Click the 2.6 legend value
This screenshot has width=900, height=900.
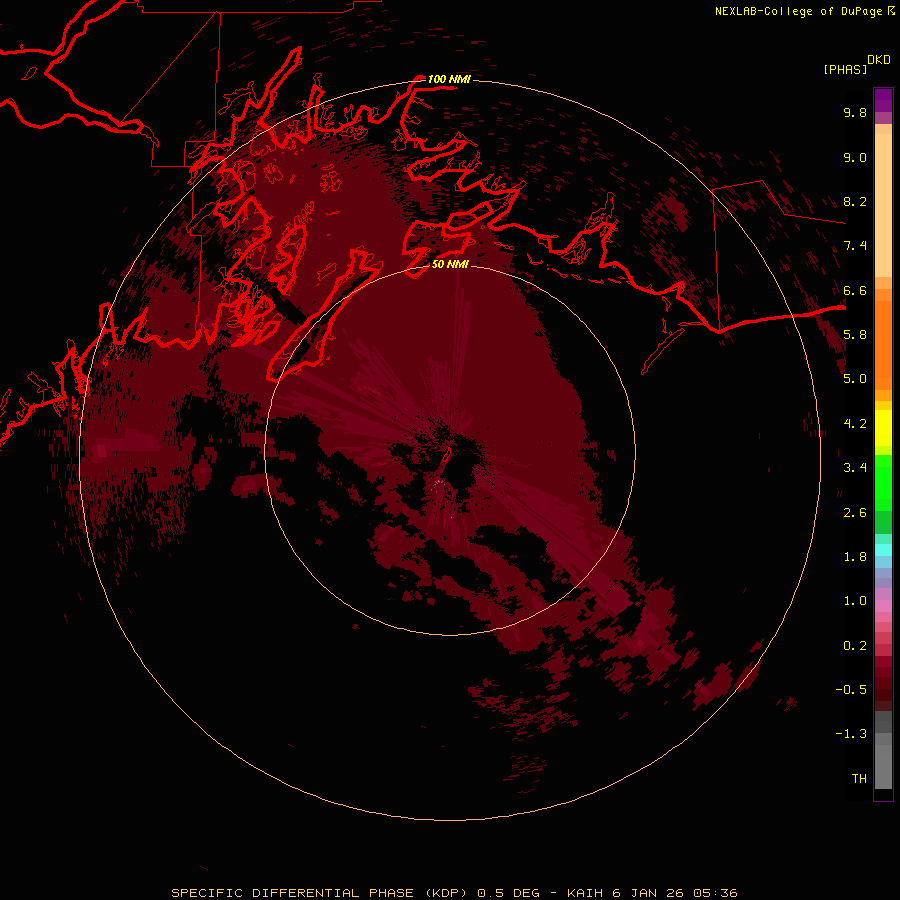(855, 513)
